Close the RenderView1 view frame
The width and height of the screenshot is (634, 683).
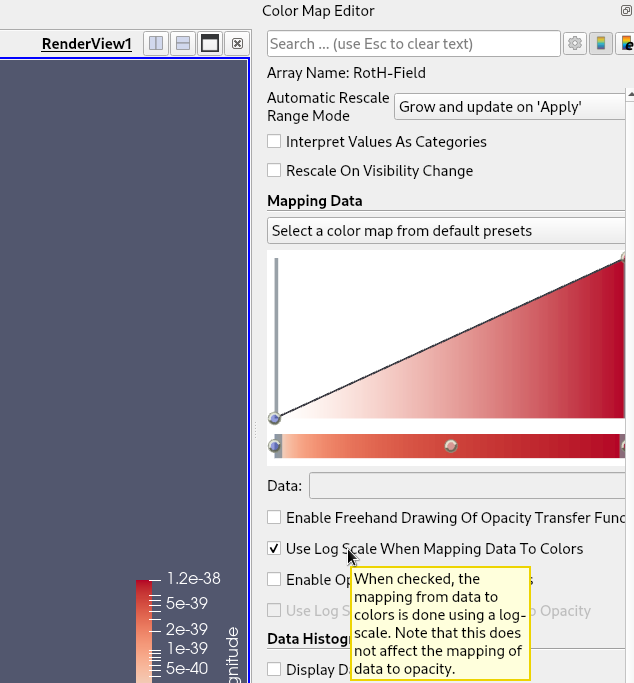tap(237, 44)
